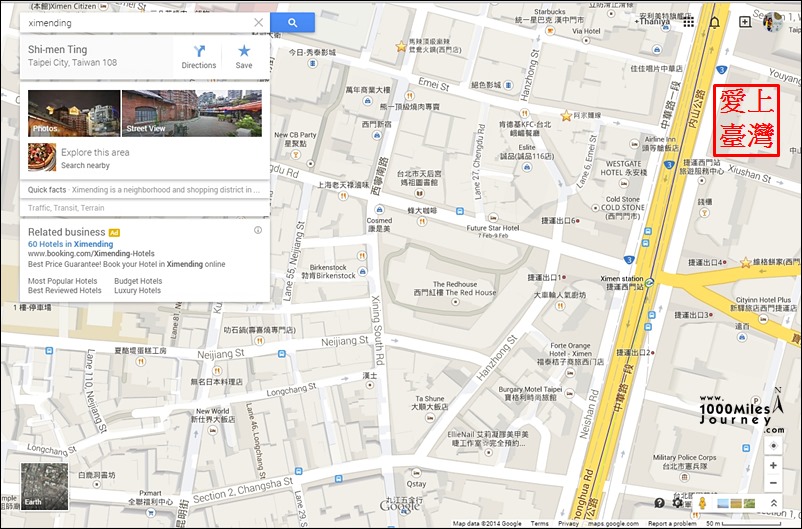
Task: Select 捷運出口1 exit label
Action: pyautogui.click(x=546, y=277)
